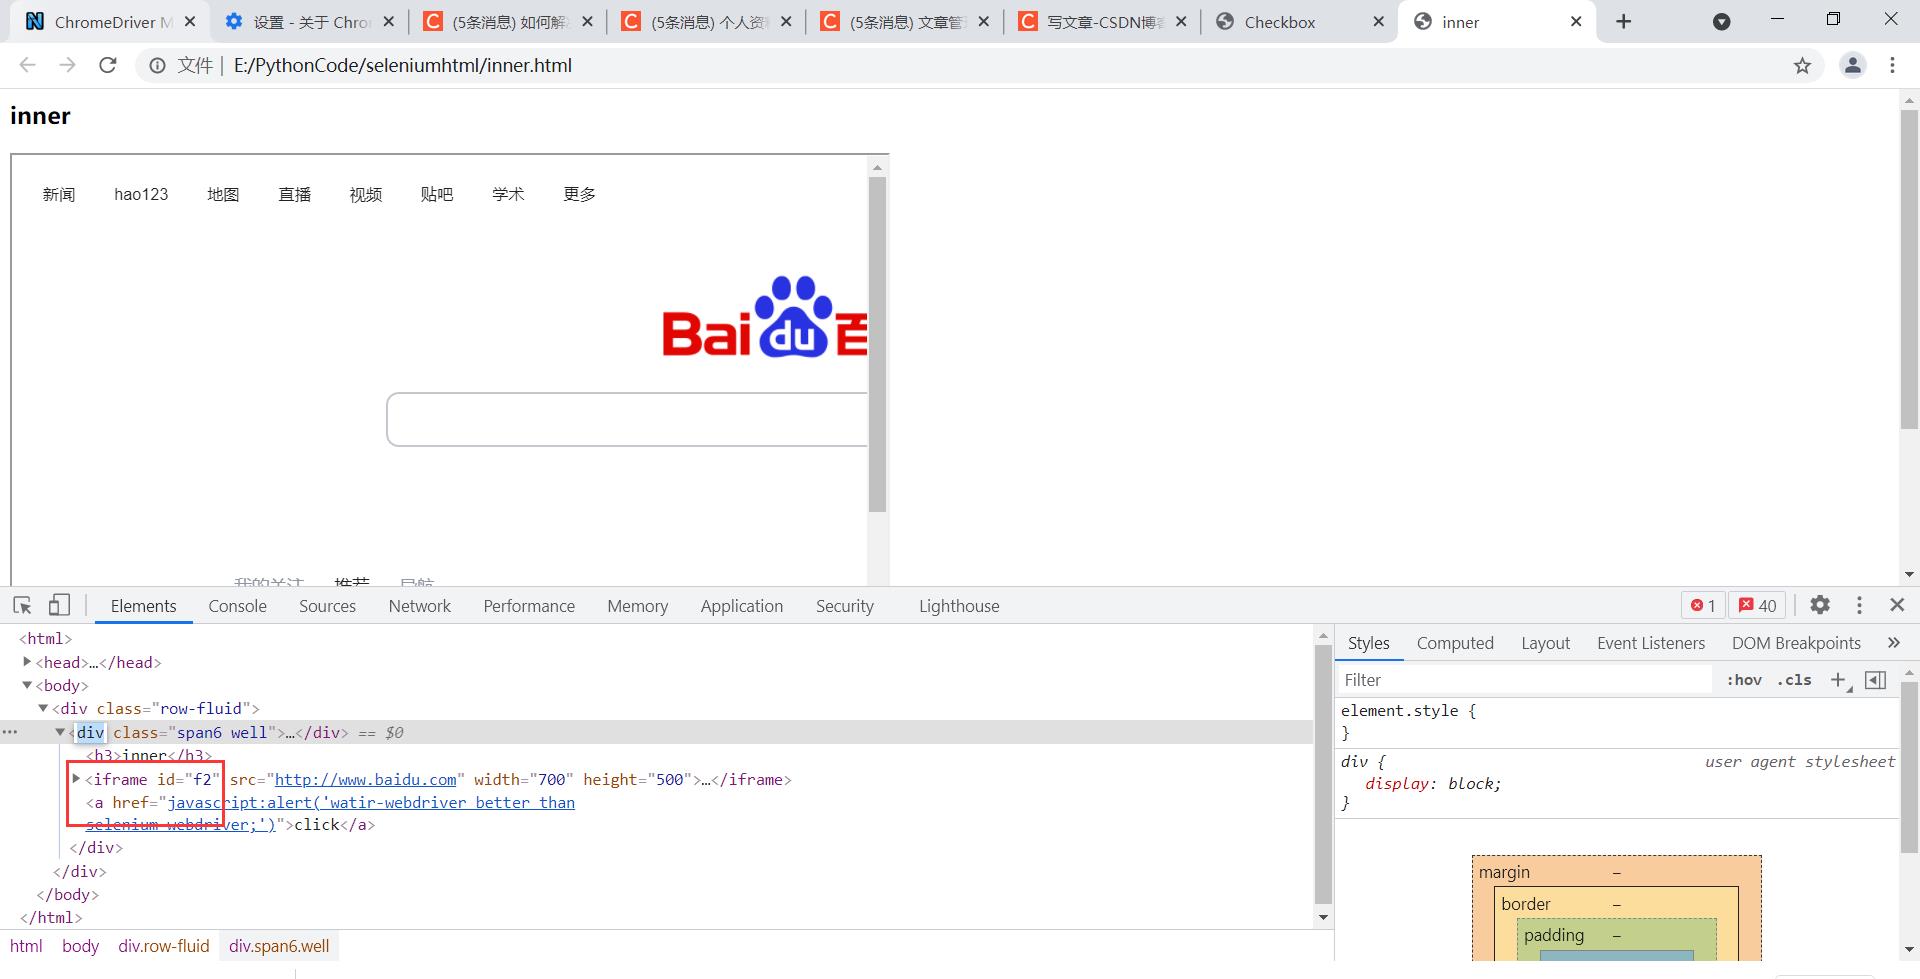Click the iframe's vertical scrollbar thumb
The image size is (1920, 979).
point(877,344)
